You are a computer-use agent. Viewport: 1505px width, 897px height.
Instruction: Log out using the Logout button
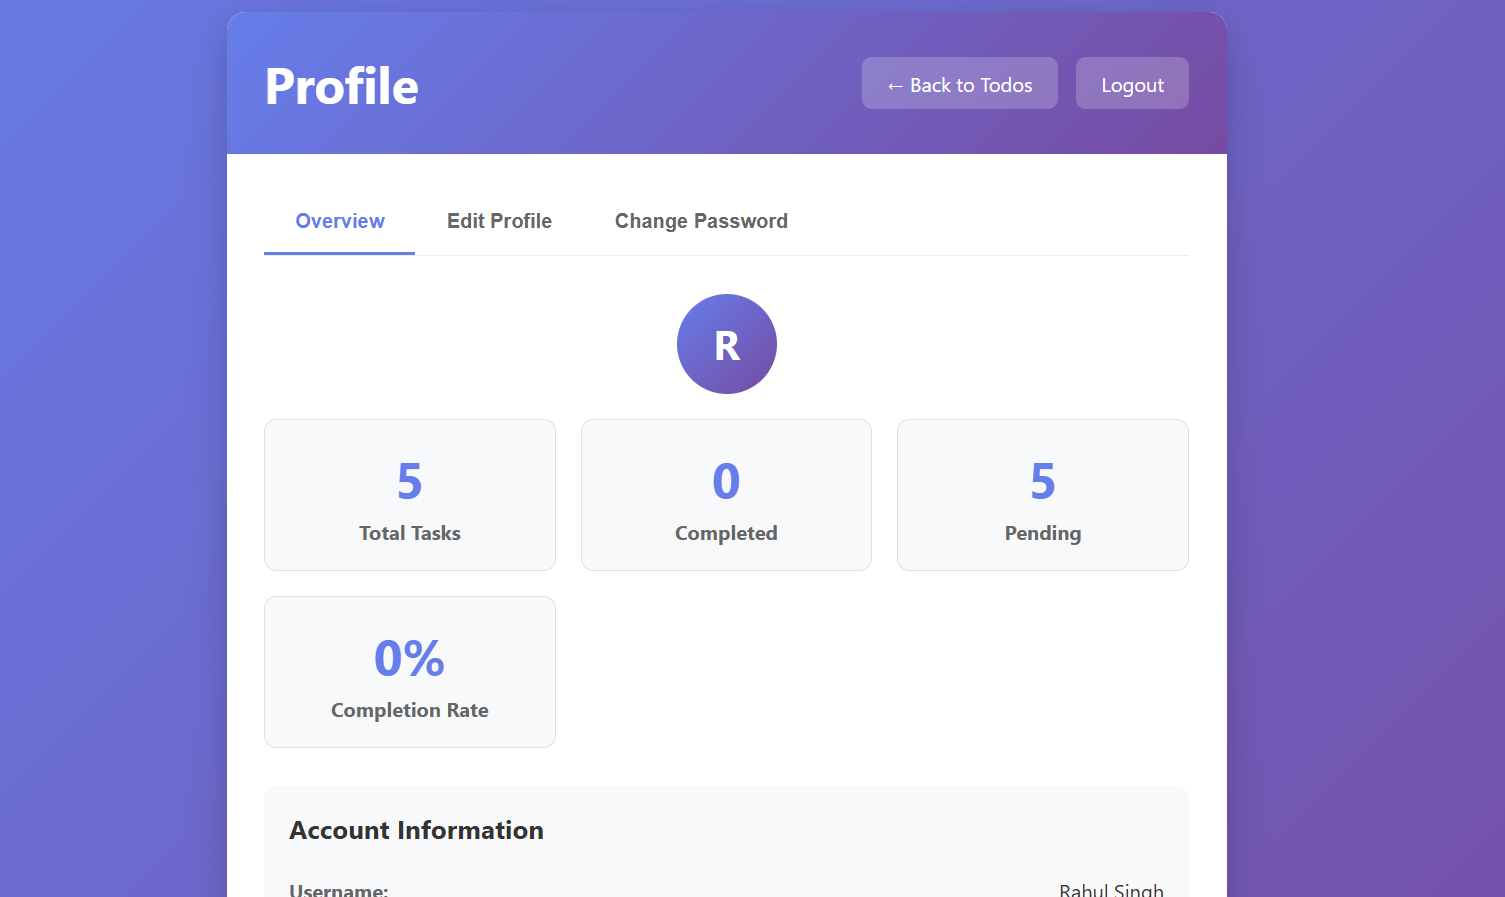click(1132, 83)
